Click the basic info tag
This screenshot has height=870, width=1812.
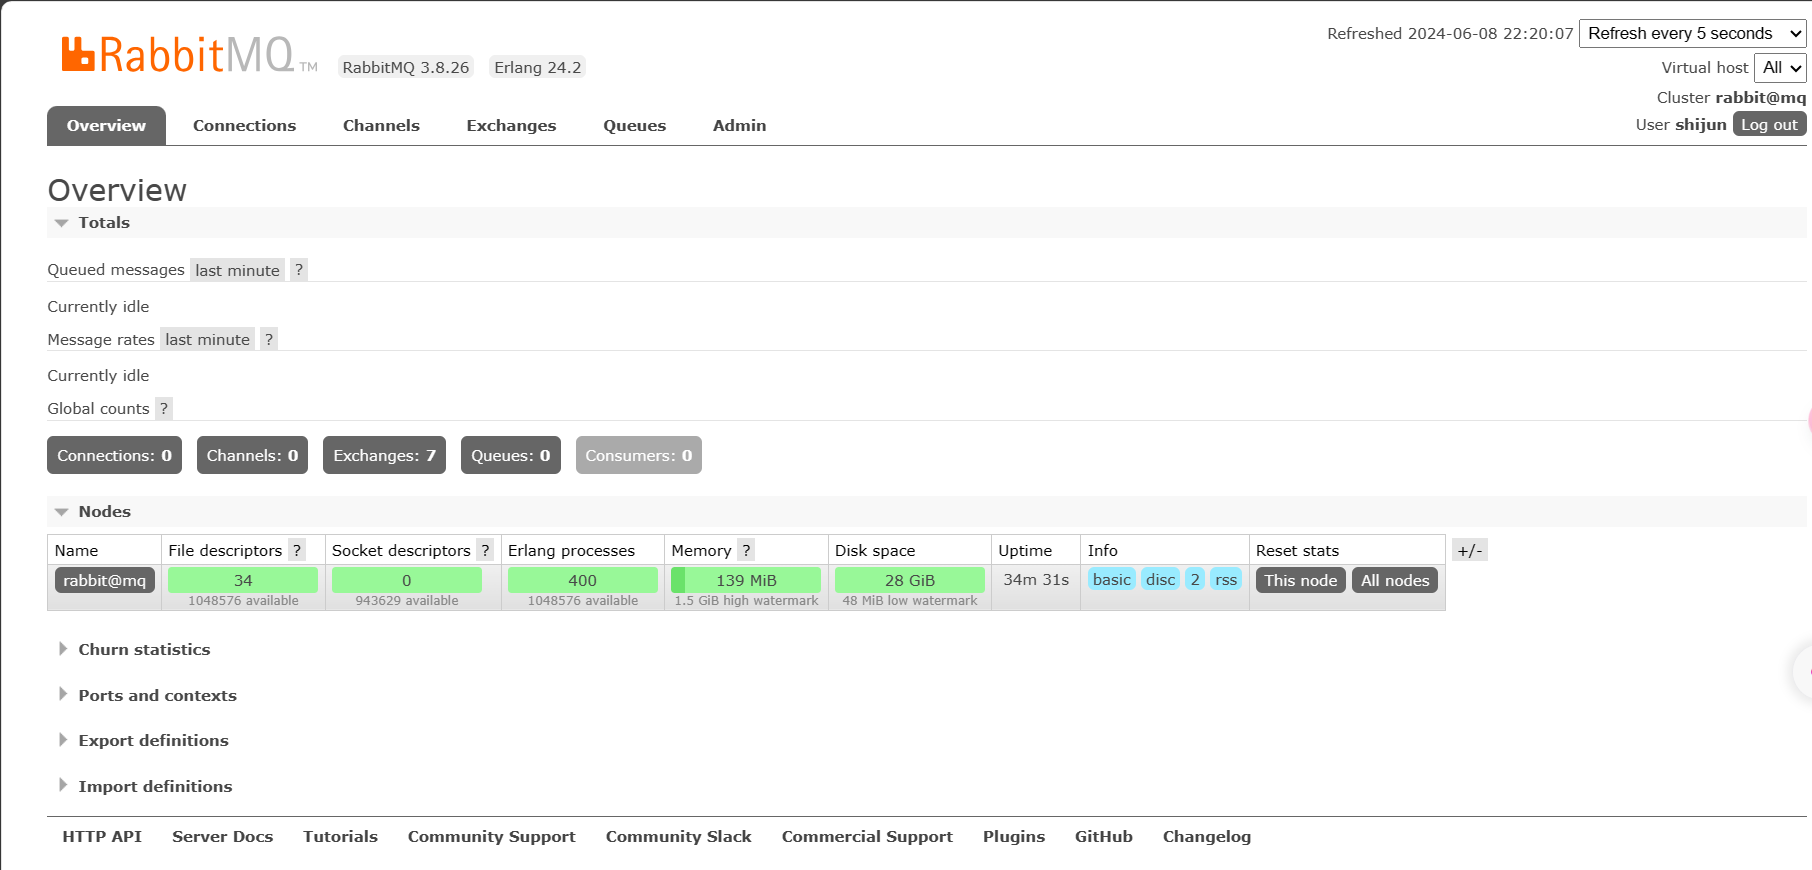pos(1111,579)
